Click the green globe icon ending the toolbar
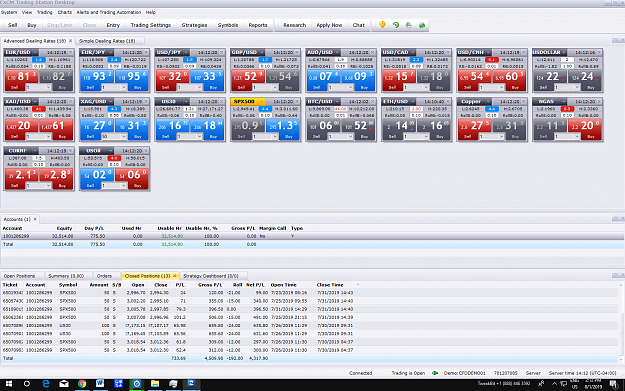Screen dimensions: 625x391 click(422, 25)
